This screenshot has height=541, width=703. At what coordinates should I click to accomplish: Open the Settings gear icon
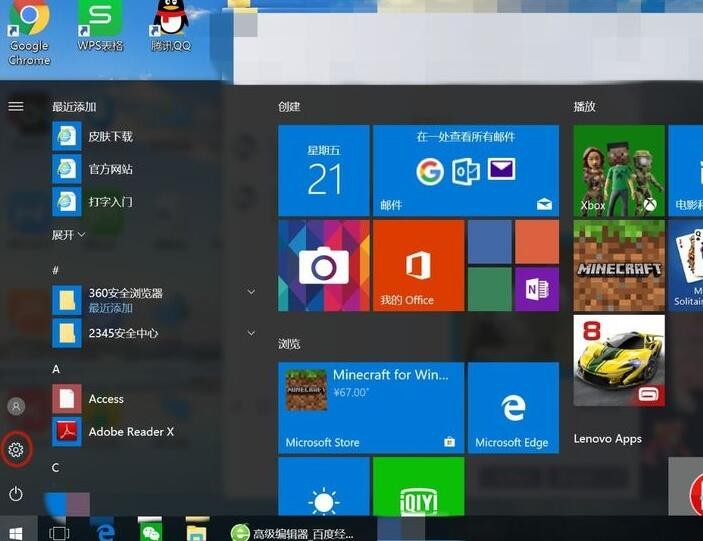click(16, 450)
